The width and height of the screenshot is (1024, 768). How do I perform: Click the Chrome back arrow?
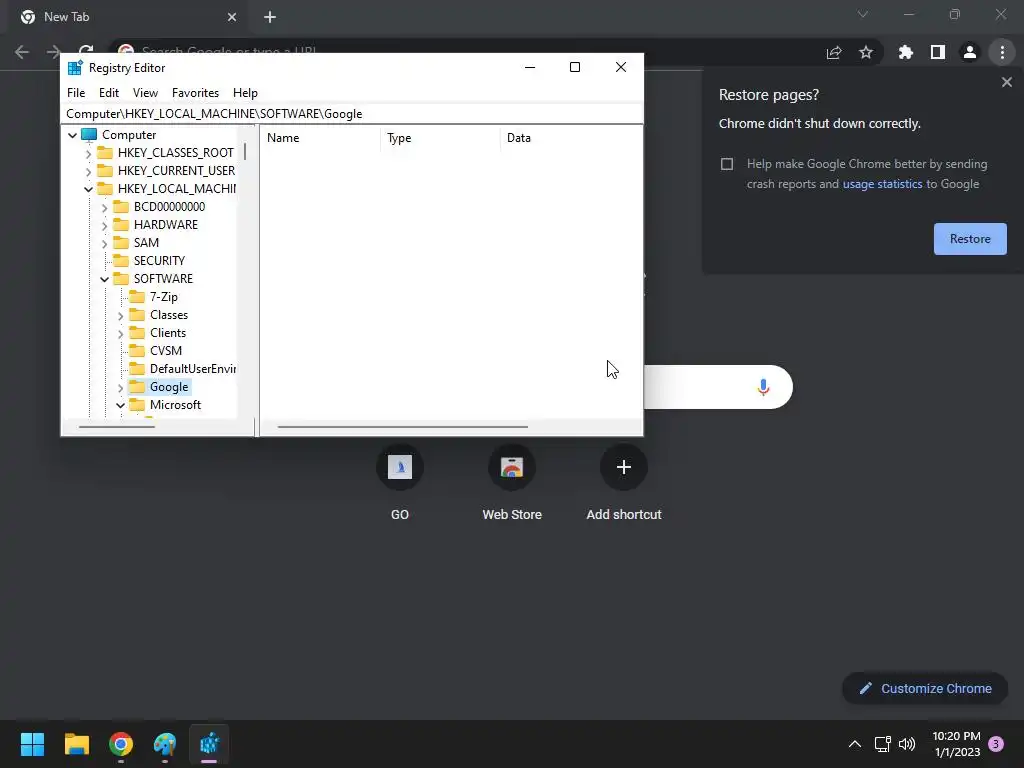tap(22, 52)
